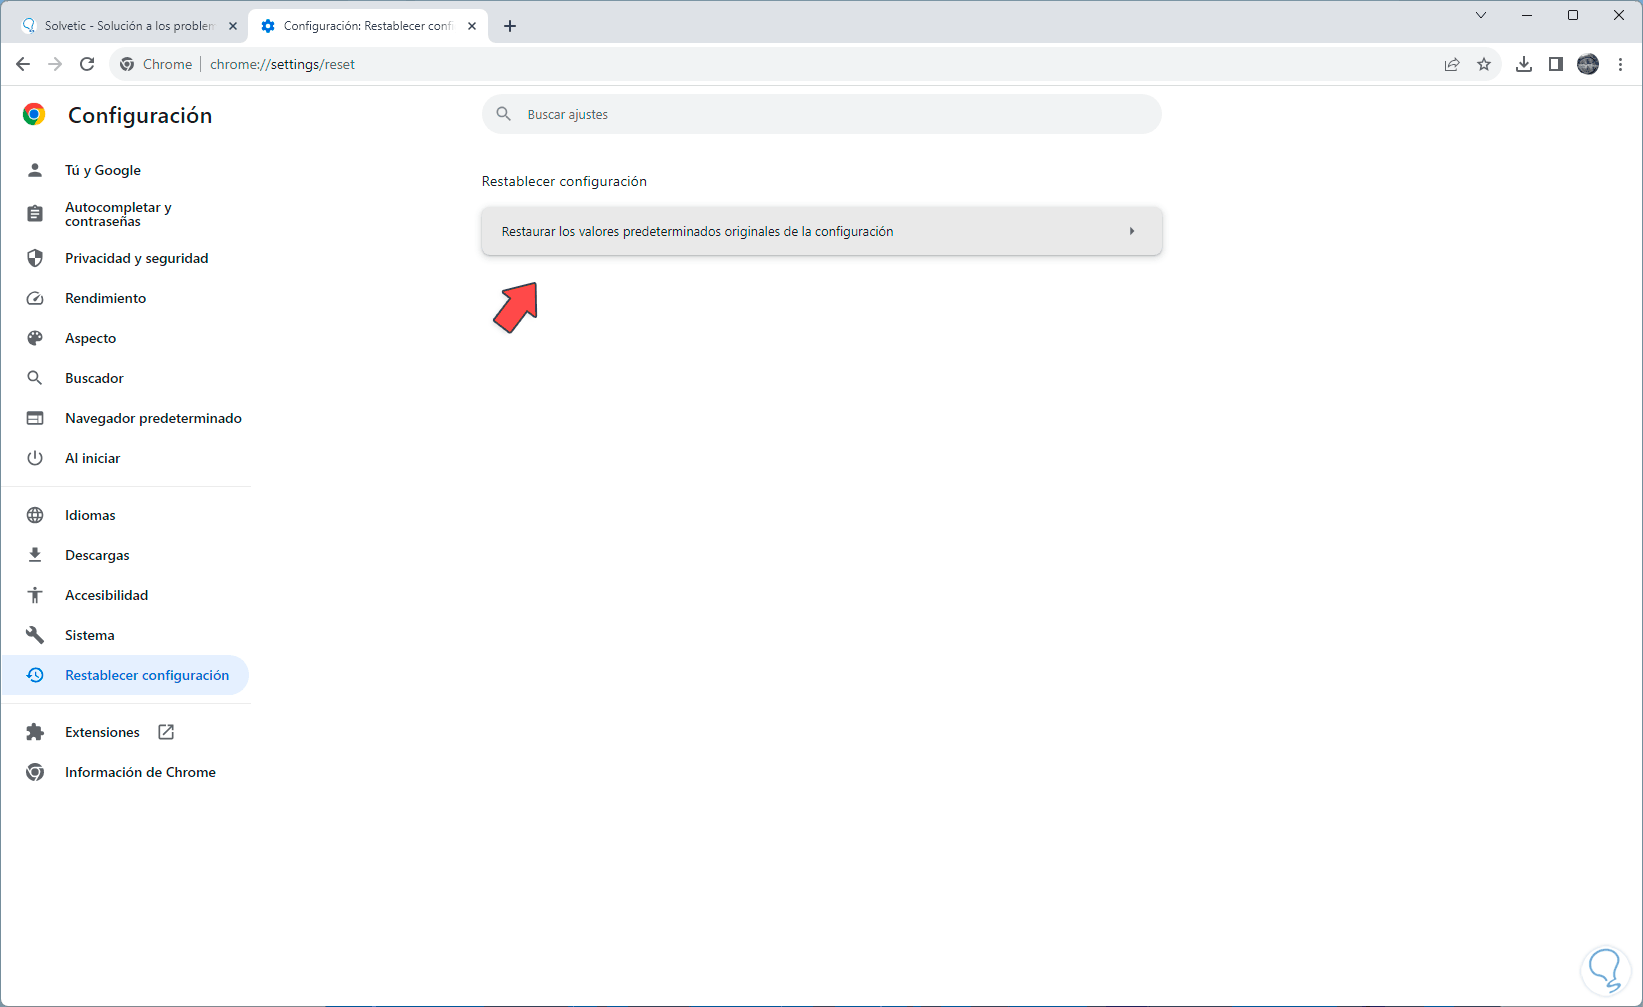Open Restaurar los valores predeterminados originales
This screenshot has width=1643, height=1007.
pyautogui.click(x=822, y=231)
